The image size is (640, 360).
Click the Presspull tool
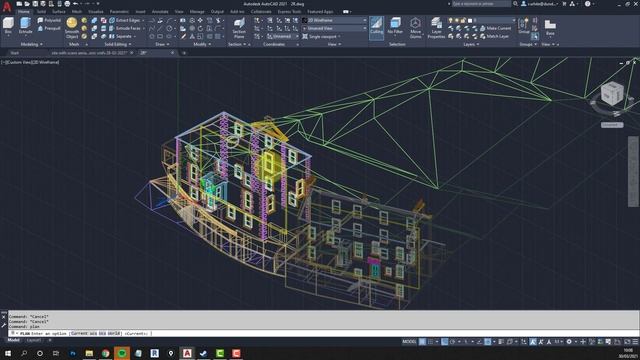point(49,28)
